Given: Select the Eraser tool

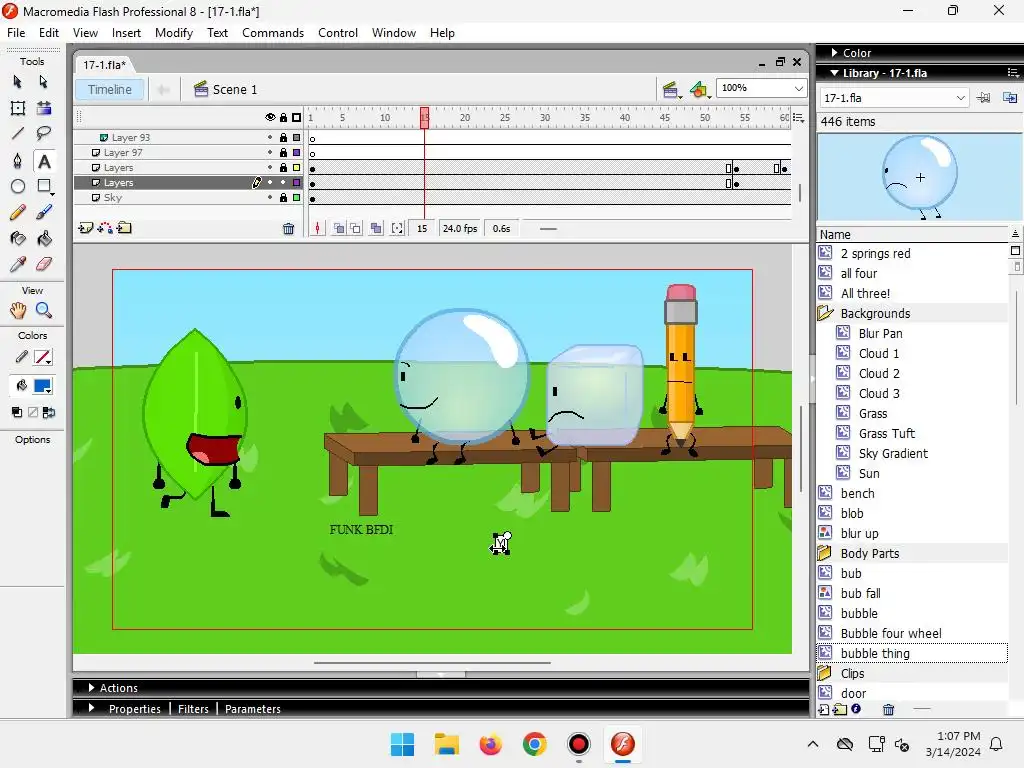Looking at the screenshot, I should pos(44,264).
